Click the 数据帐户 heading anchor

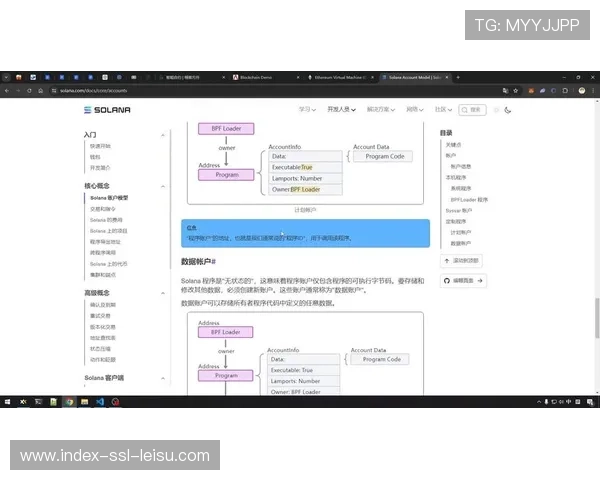coord(214,262)
